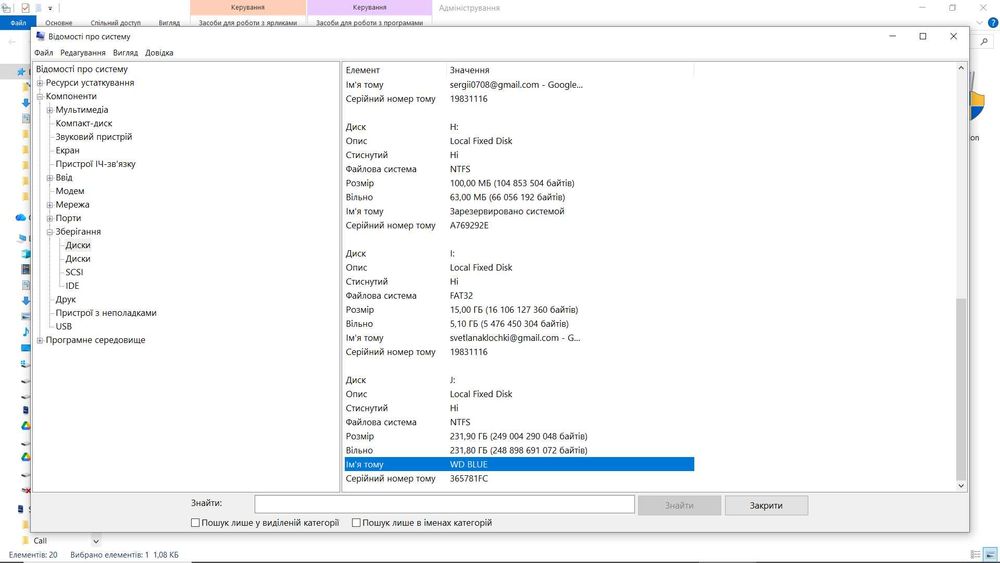Focus the Знайти text field
Screen dimensions: 1000x563
[445, 504]
